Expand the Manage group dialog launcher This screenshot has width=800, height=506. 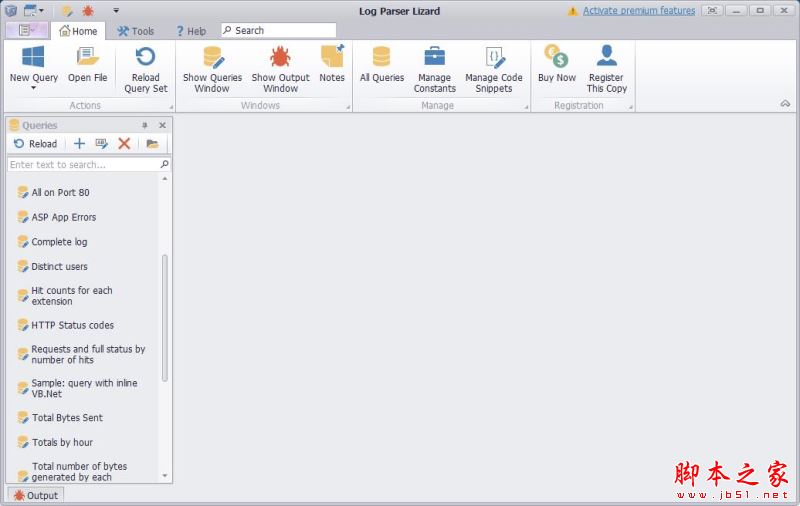[526, 107]
